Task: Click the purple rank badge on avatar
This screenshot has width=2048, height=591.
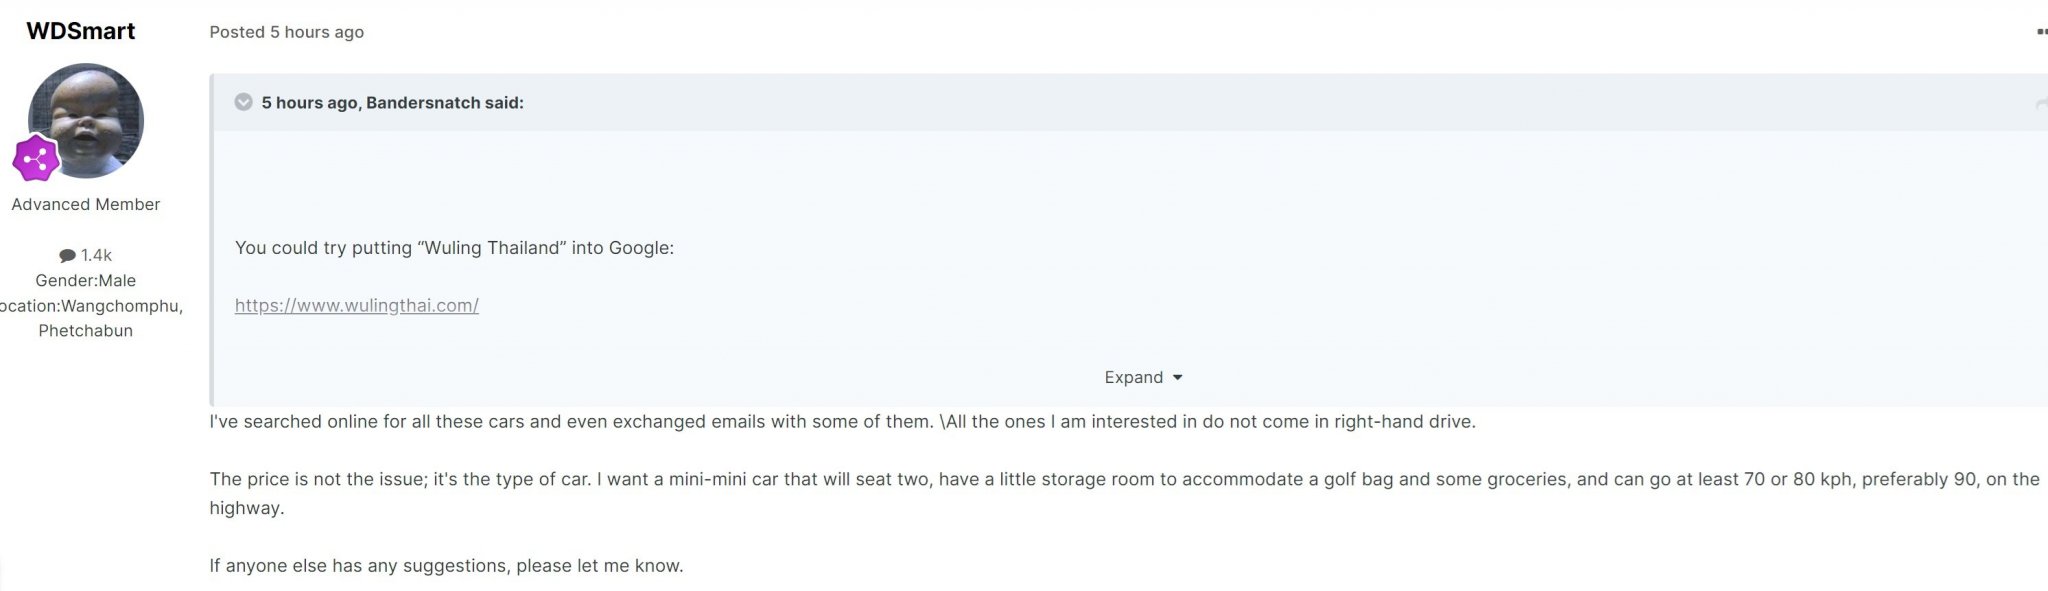Action: click(36, 158)
